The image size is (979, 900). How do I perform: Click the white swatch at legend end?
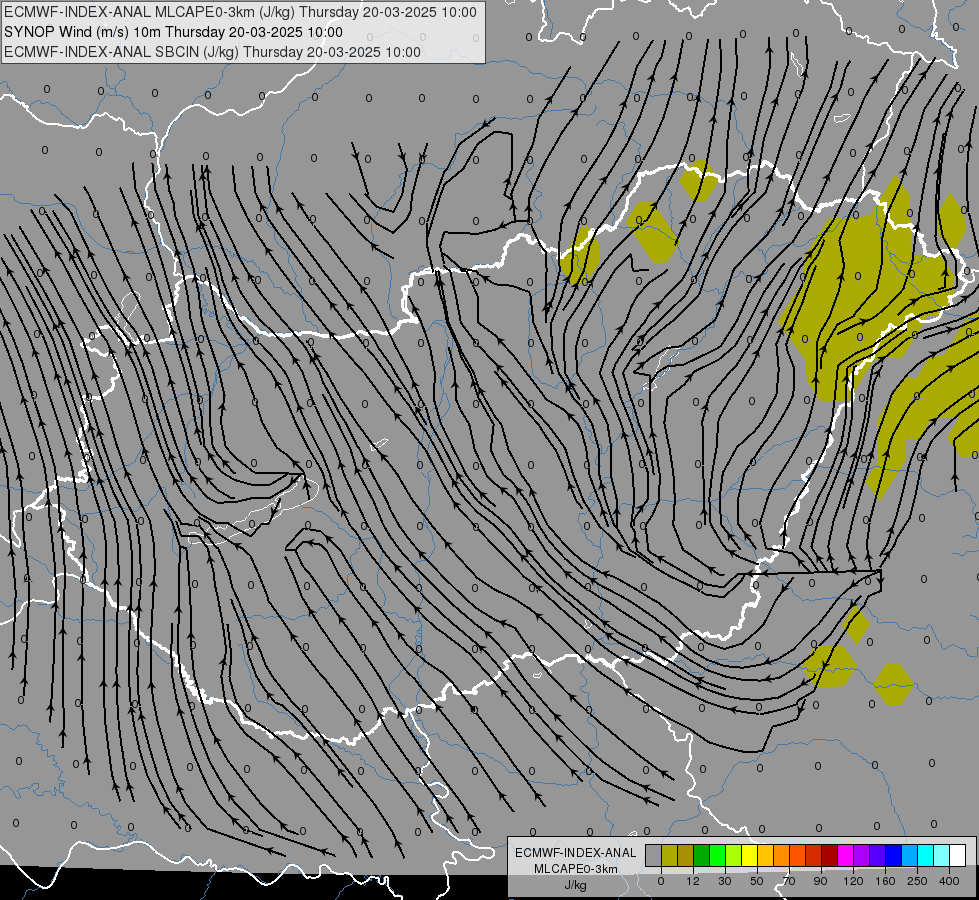(x=958, y=855)
